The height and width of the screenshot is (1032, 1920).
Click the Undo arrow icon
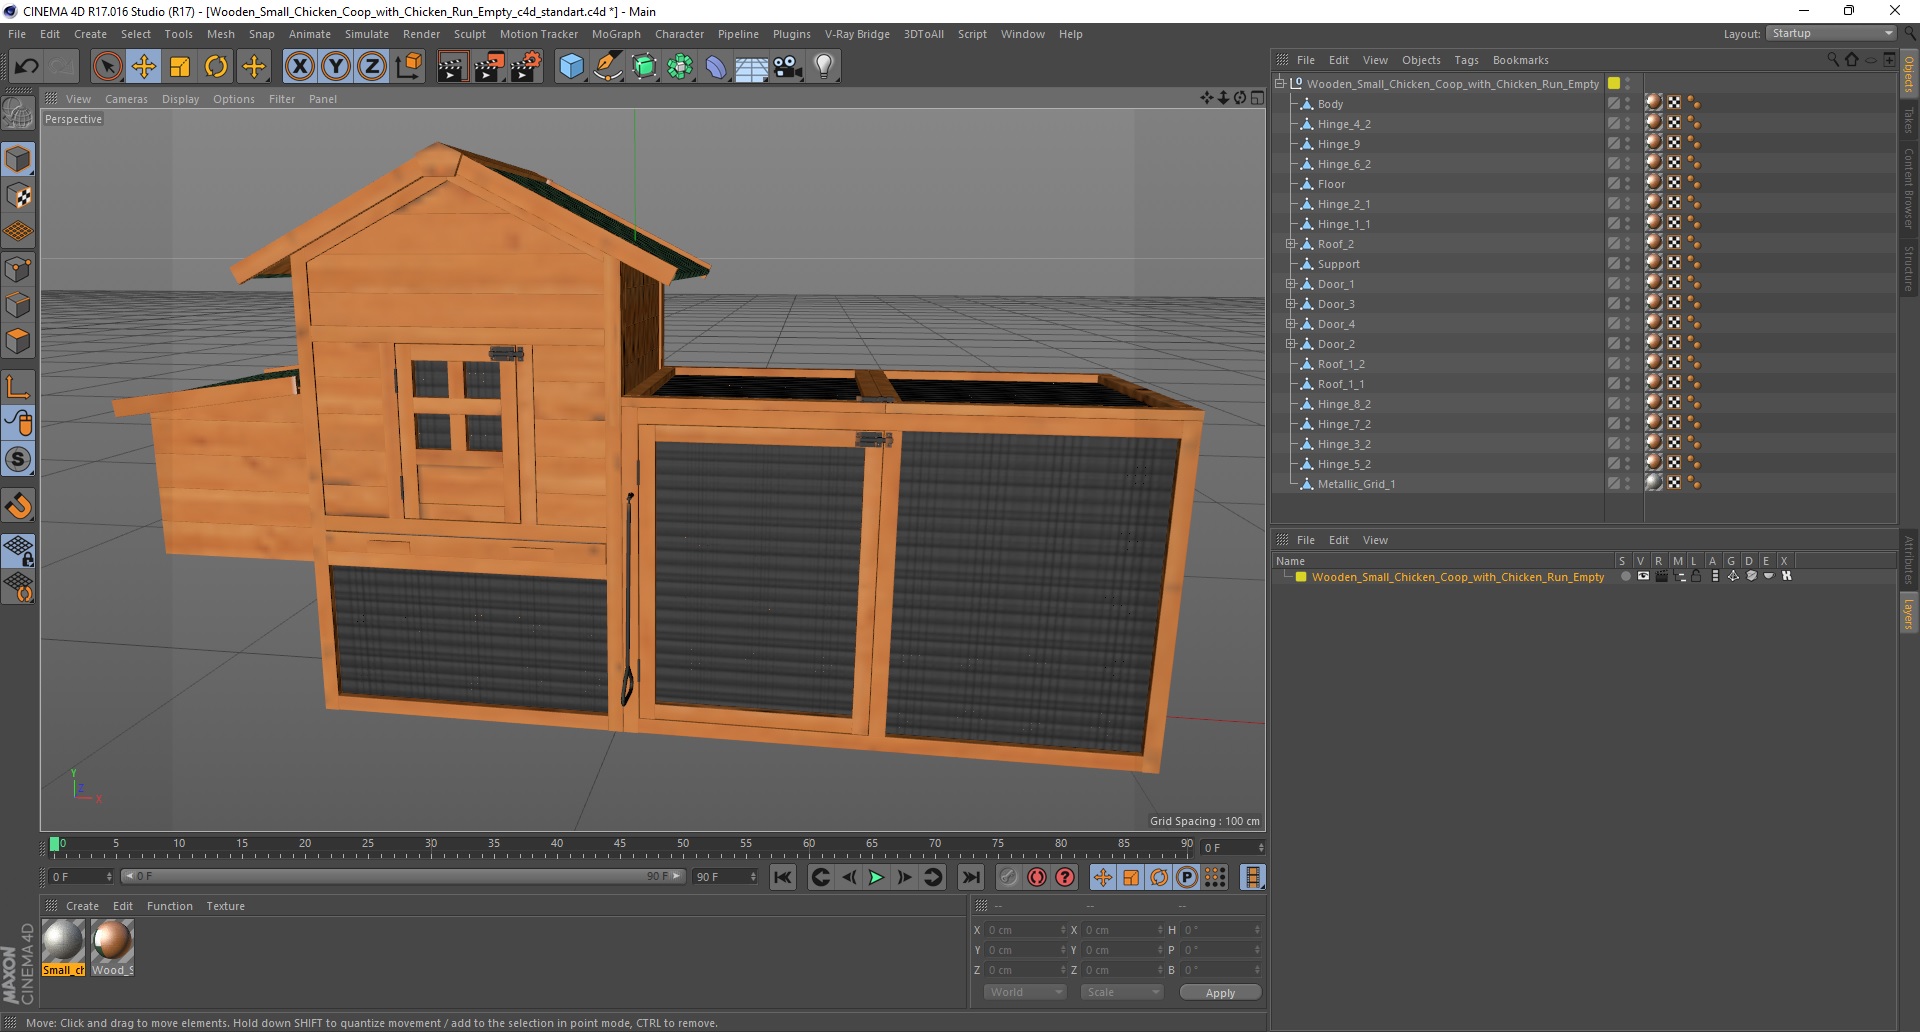pos(26,67)
